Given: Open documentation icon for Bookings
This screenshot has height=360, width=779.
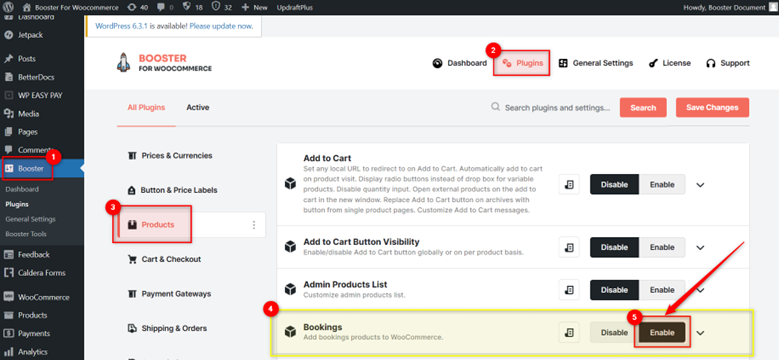Looking at the screenshot, I should [x=569, y=332].
